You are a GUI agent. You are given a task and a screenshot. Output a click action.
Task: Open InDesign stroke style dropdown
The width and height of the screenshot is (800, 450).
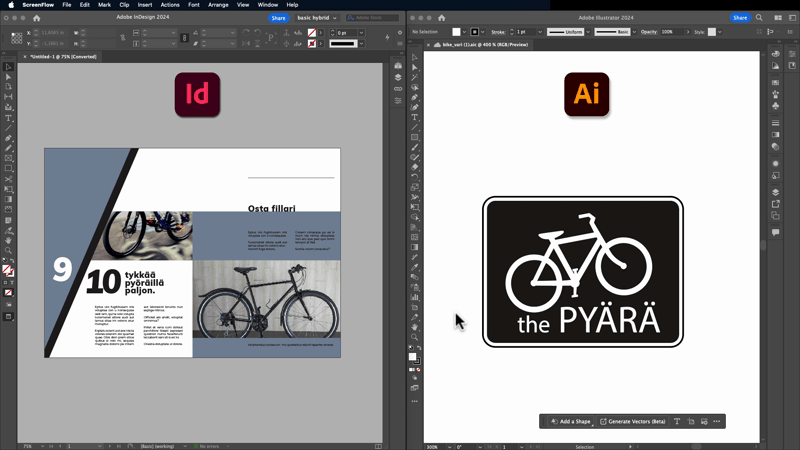[x=361, y=44]
